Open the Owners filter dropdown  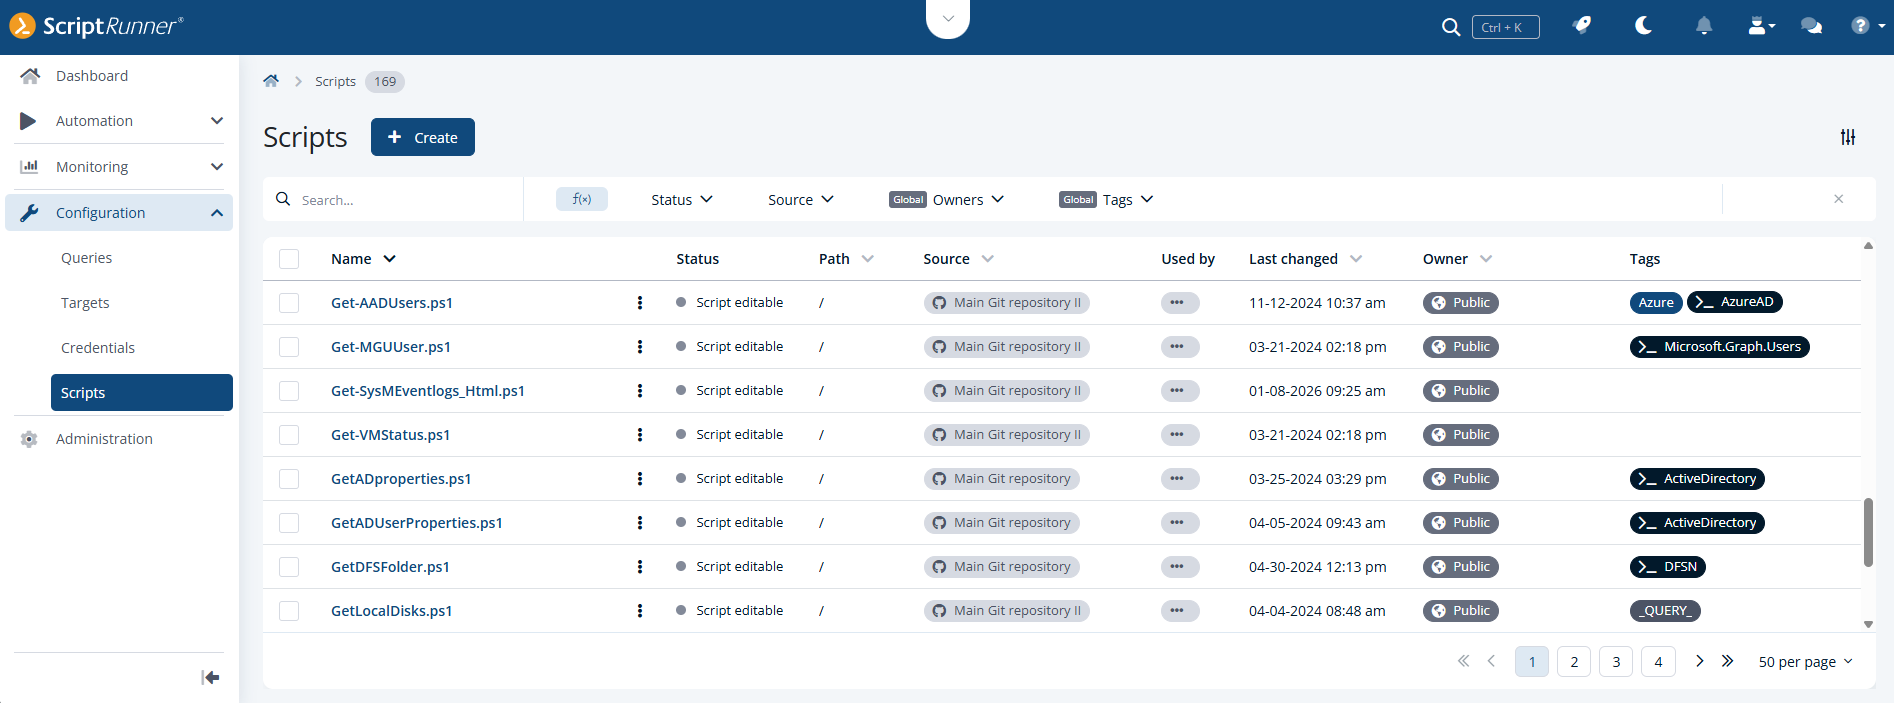point(947,200)
